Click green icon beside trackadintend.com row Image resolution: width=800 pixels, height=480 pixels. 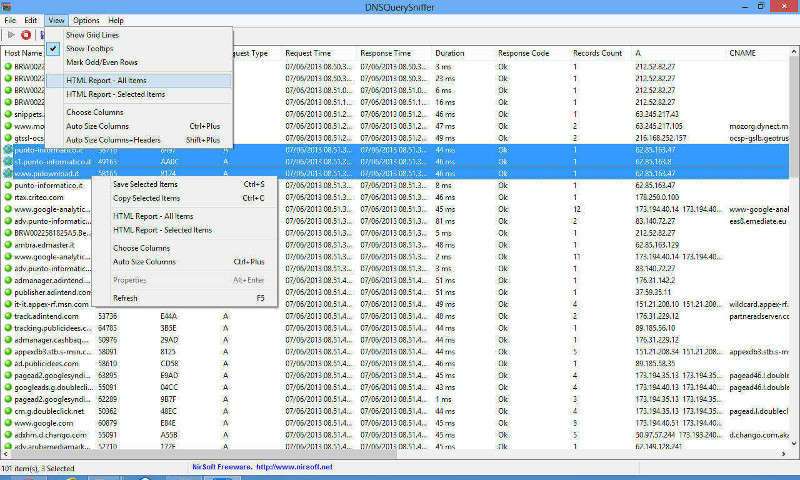click(x=8, y=316)
